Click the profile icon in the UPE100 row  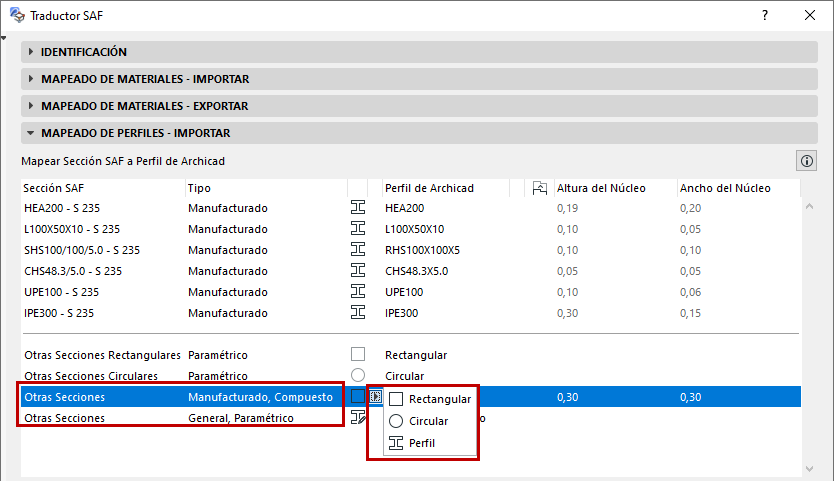(x=358, y=292)
